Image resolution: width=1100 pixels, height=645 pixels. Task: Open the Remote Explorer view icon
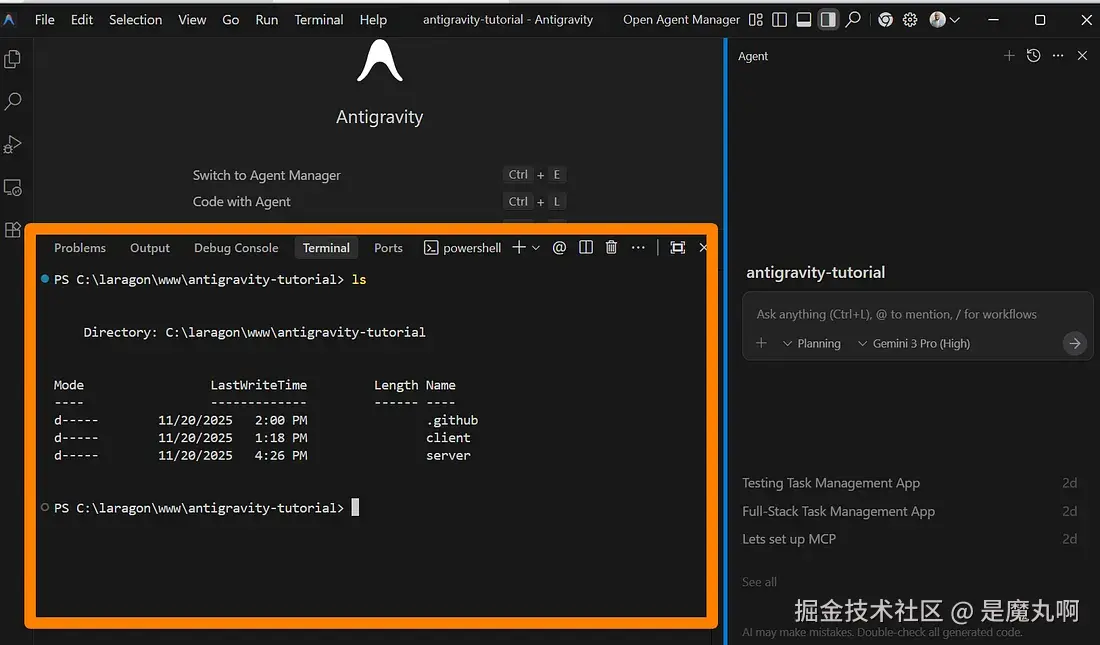point(13,188)
